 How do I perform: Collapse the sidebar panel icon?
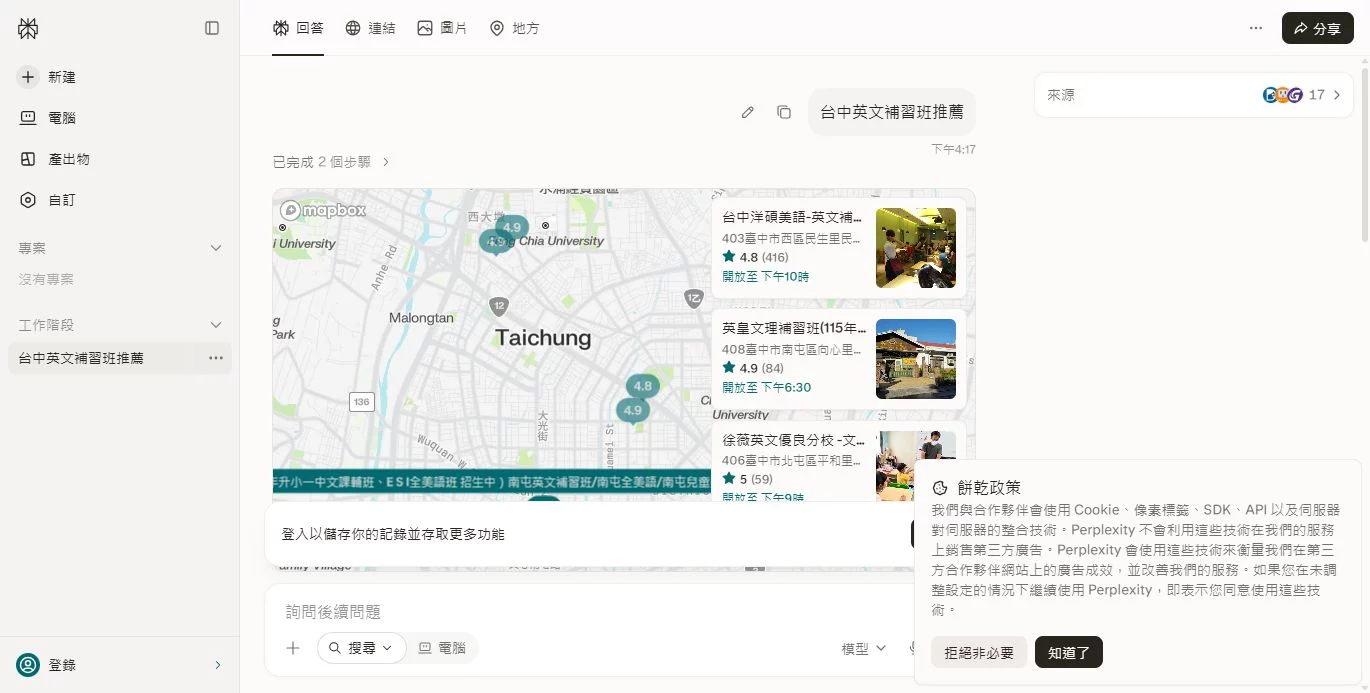click(212, 28)
